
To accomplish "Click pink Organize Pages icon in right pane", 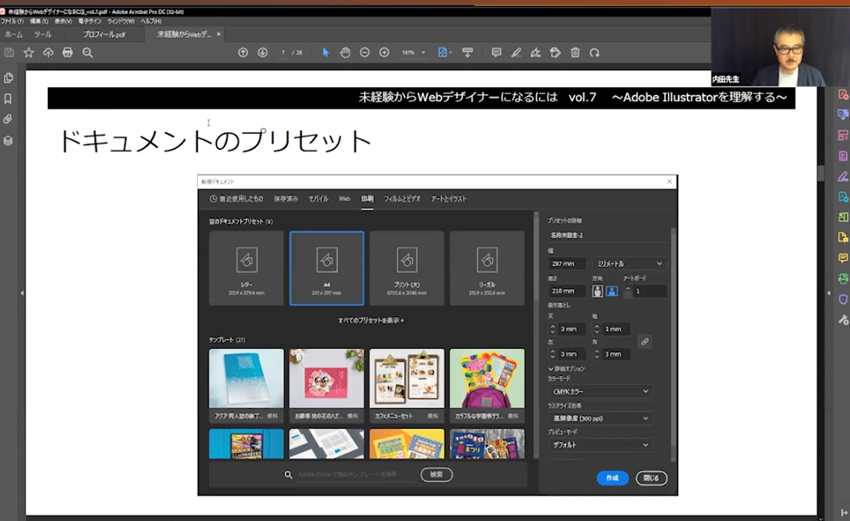I will (x=843, y=135).
